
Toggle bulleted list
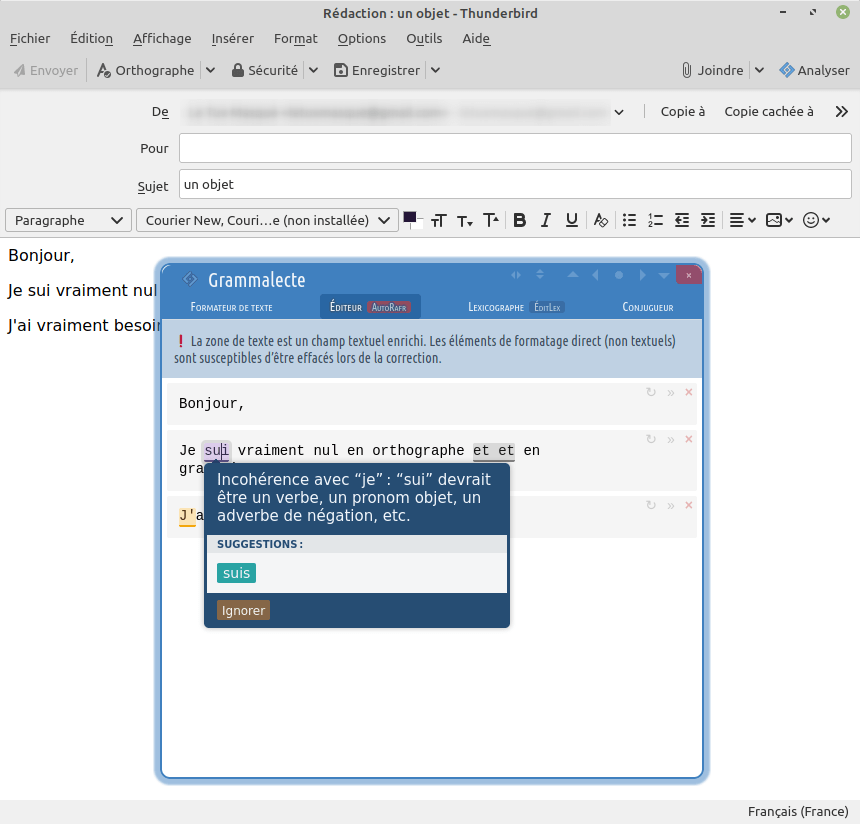point(629,221)
